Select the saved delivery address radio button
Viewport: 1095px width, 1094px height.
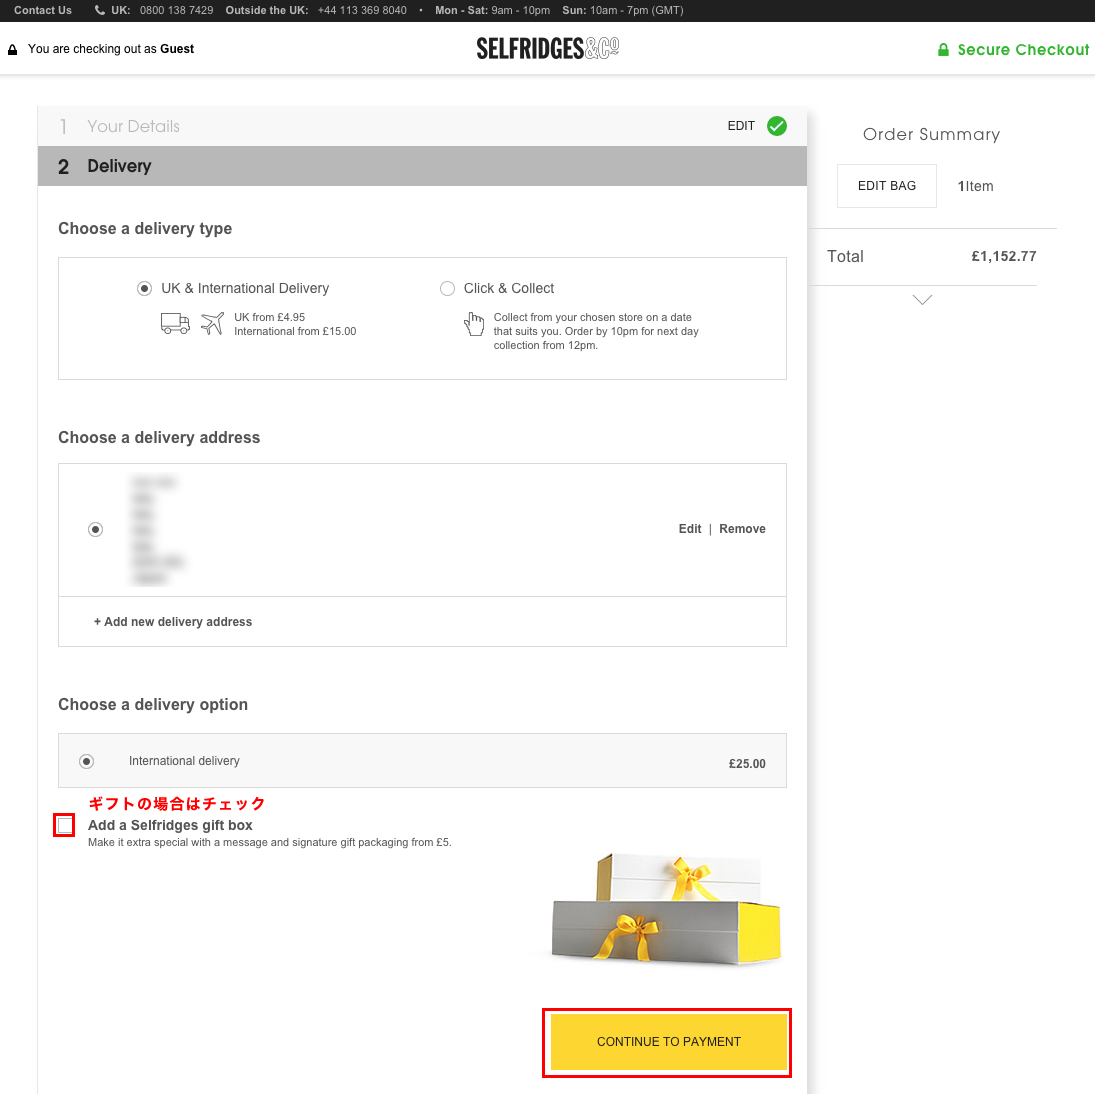tap(96, 529)
